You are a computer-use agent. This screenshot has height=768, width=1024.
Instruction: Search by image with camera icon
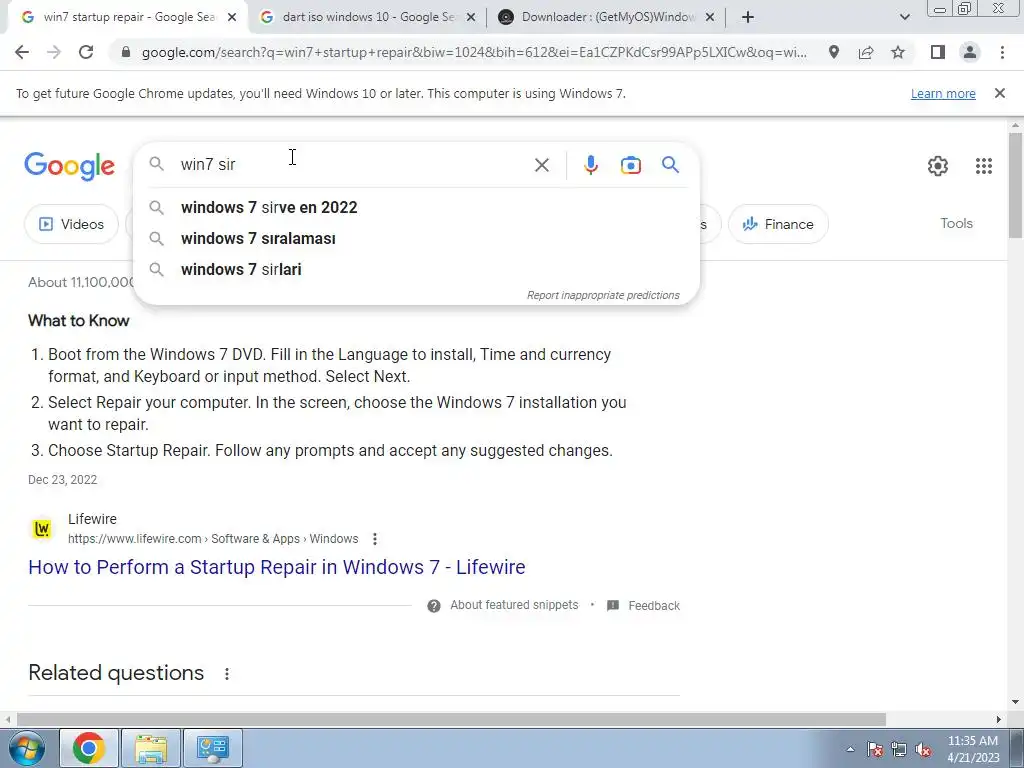click(630, 165)
